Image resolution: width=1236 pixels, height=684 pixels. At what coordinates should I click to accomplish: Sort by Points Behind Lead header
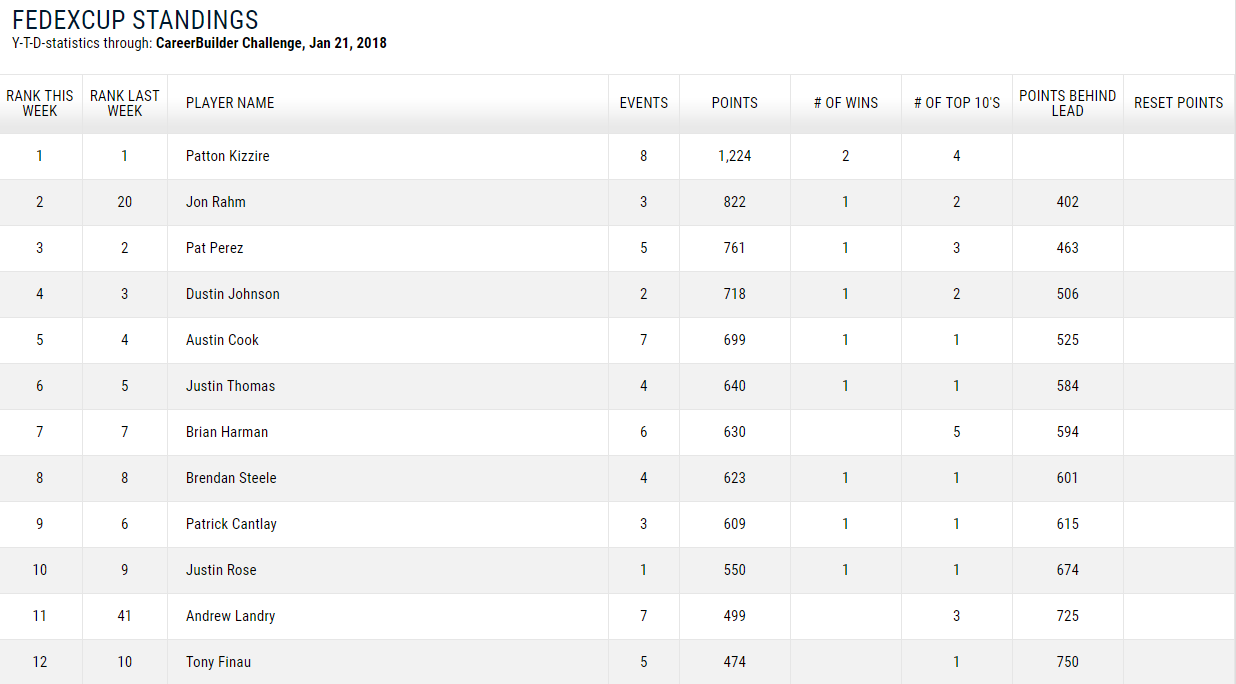pyautogui.click(x=1068, y=103)
